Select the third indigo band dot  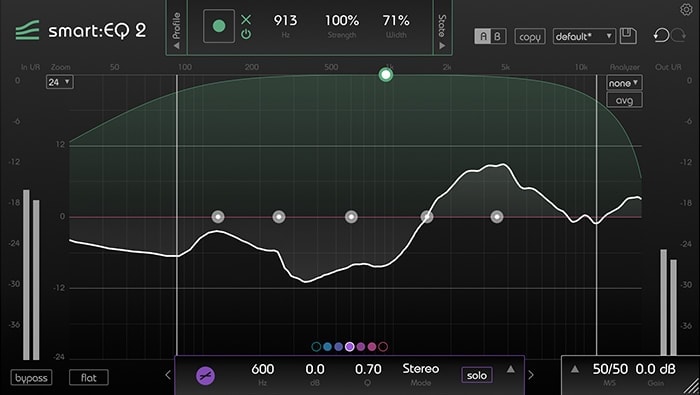338,346
